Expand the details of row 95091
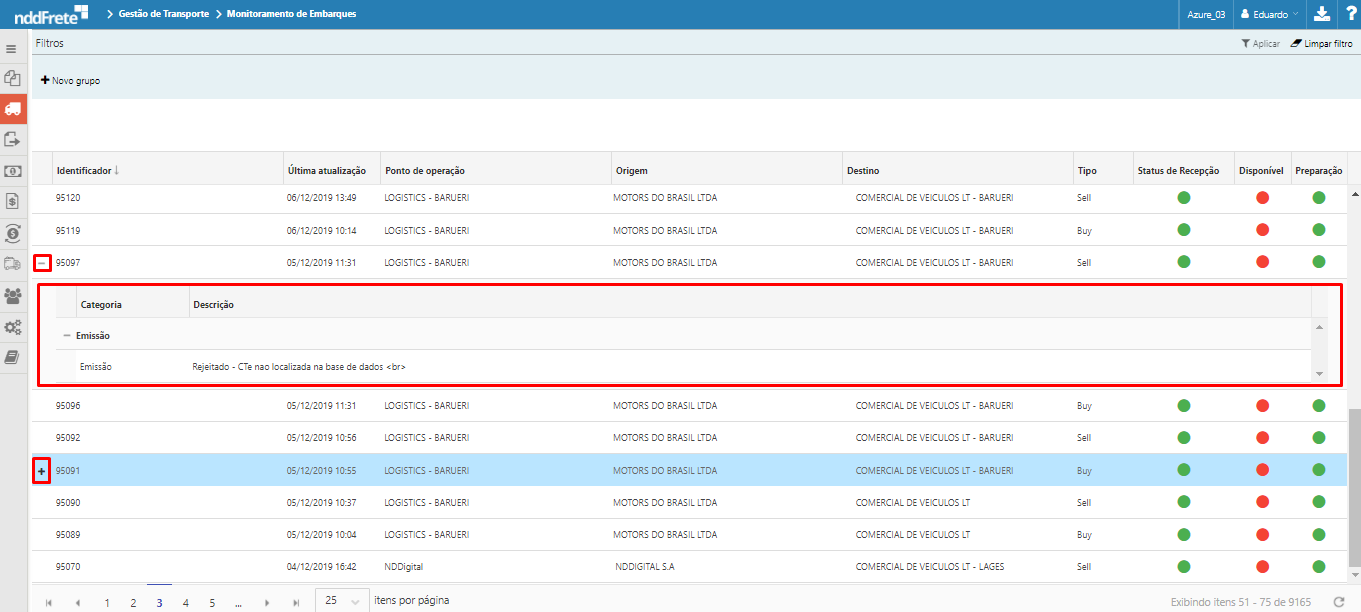The height and width of the screenshot is (612, 1361). (41, 471)
